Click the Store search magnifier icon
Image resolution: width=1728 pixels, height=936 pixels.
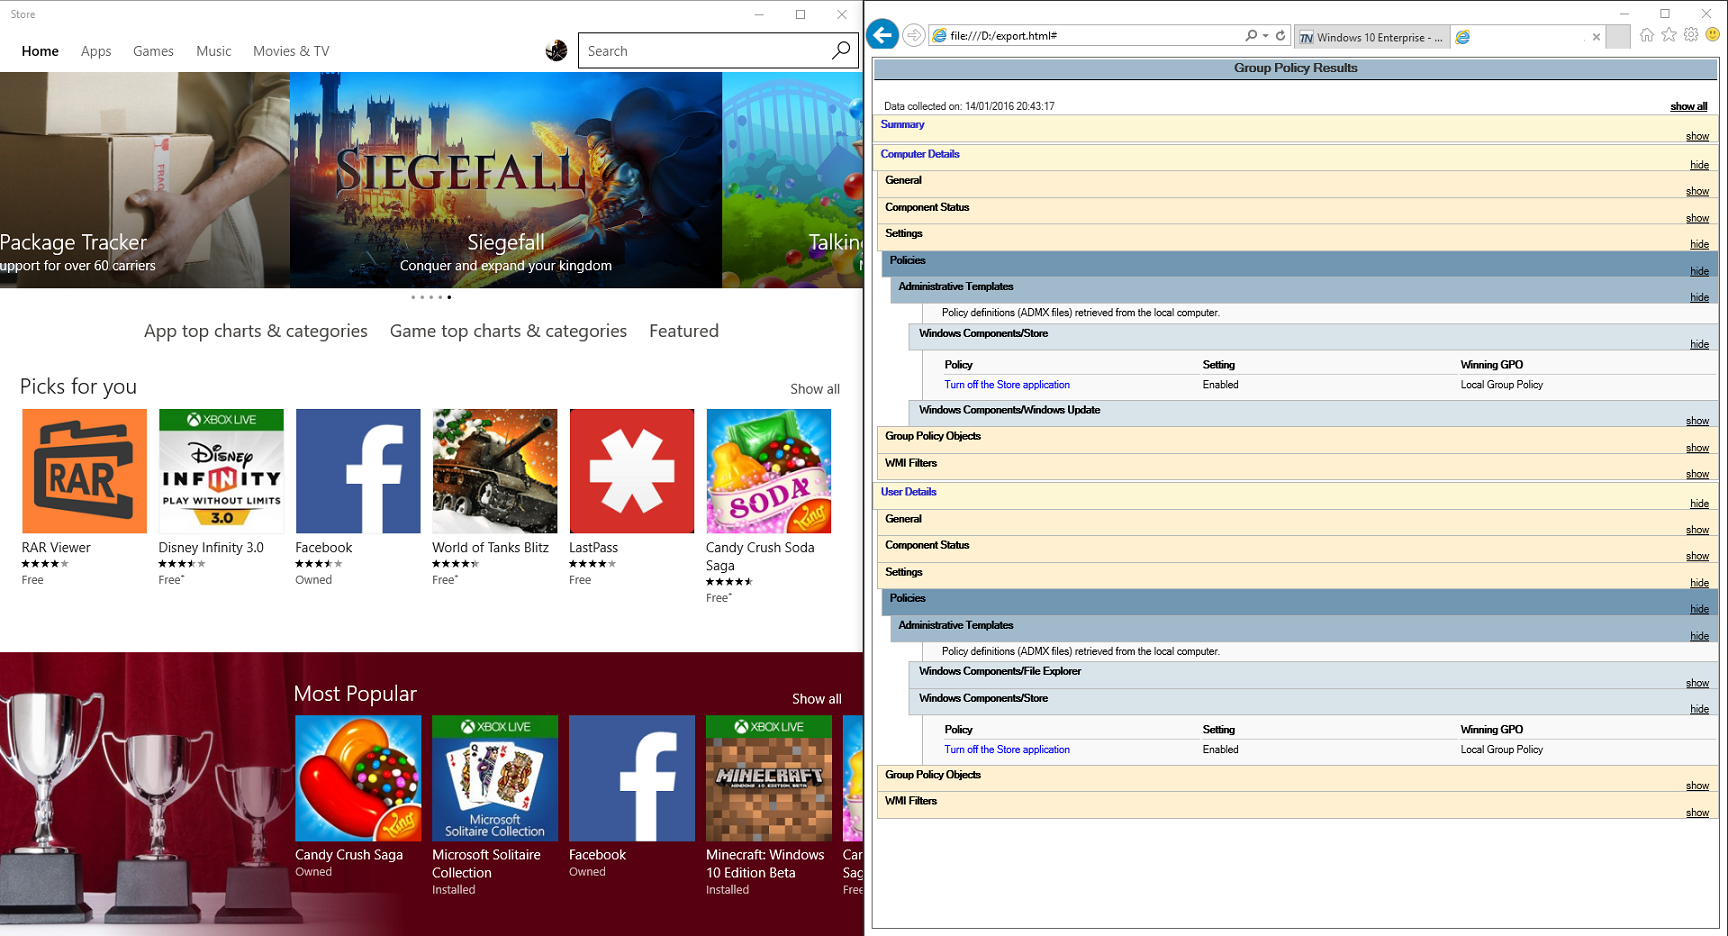(841, 50)
